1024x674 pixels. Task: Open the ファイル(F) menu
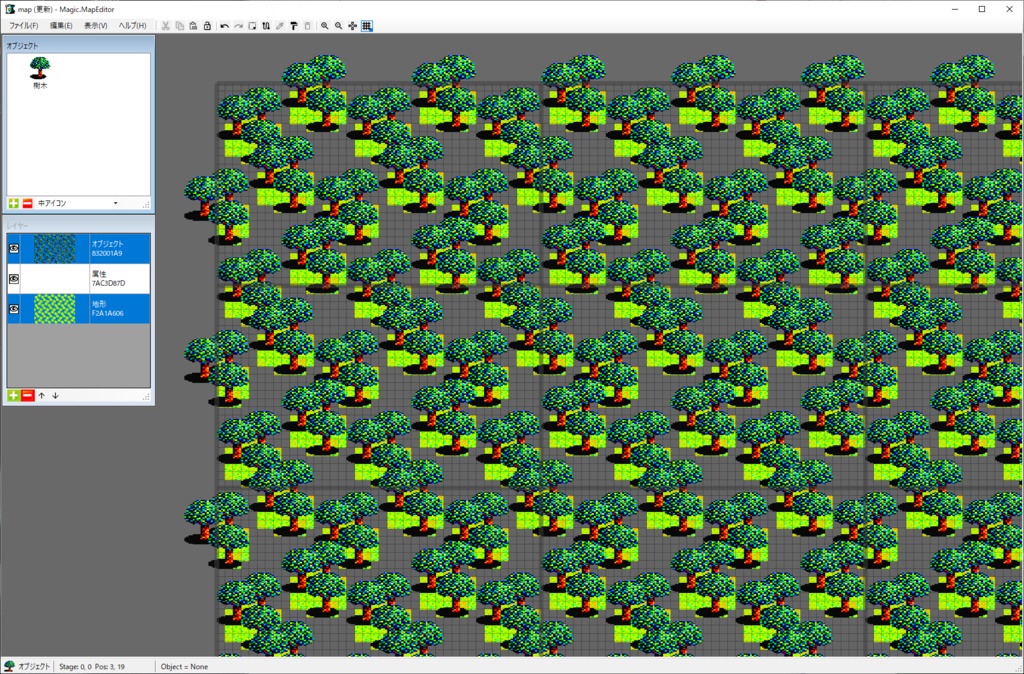pyautogui.click(x=24, y=25)
